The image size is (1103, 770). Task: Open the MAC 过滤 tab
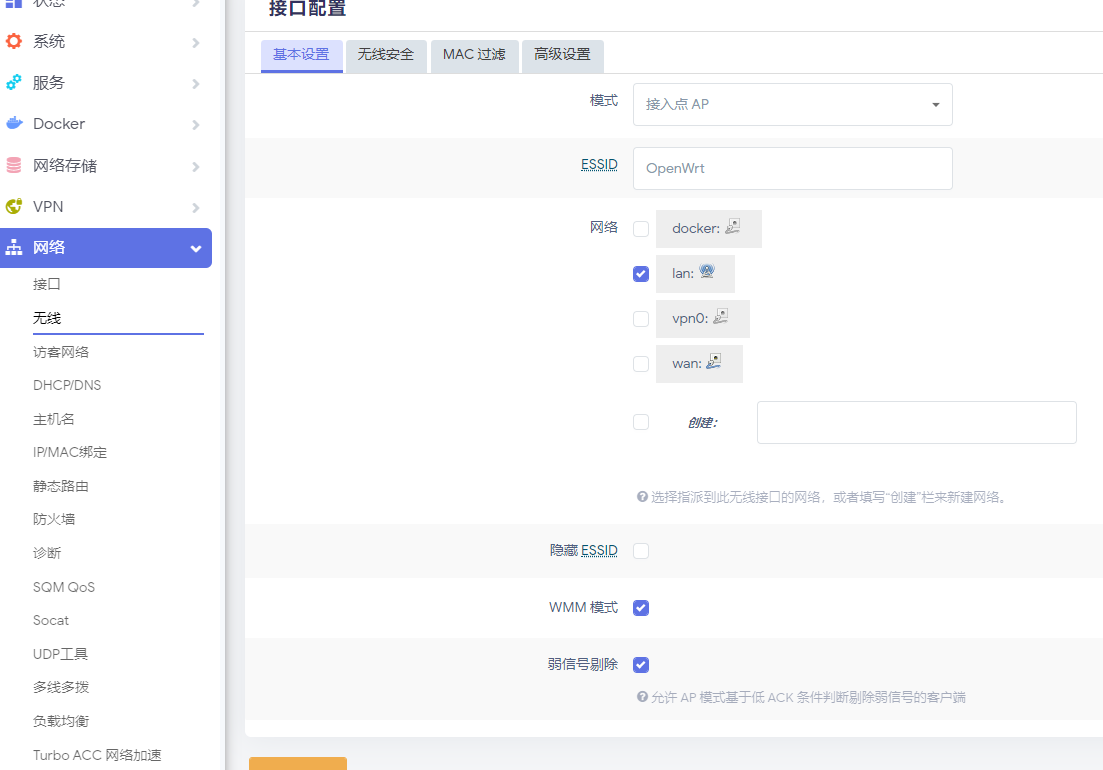point(474,55)
